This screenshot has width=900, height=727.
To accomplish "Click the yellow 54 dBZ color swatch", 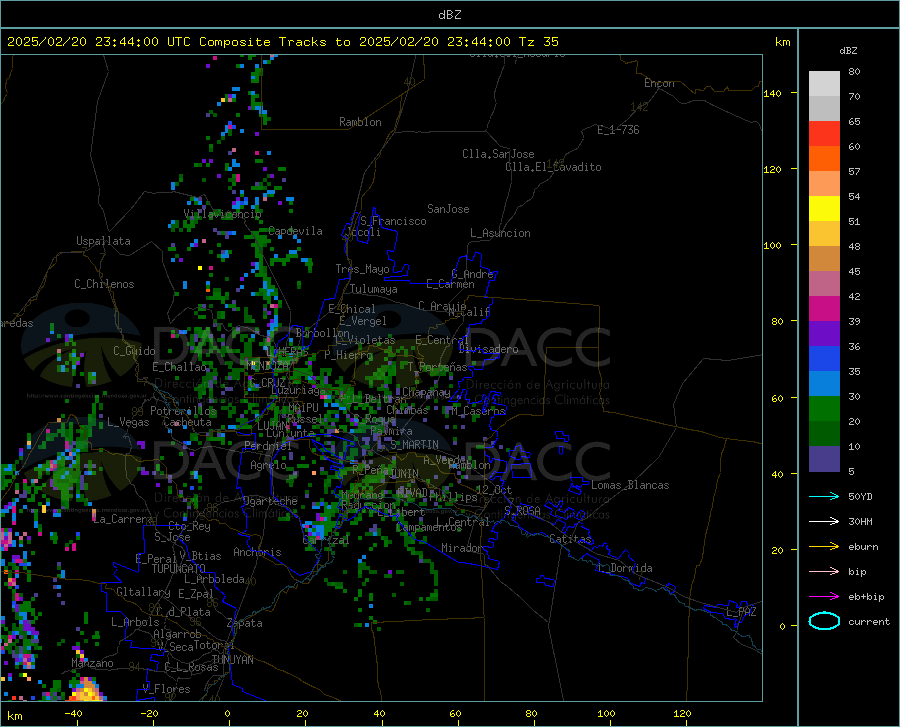I will click(x=824, y=208).
